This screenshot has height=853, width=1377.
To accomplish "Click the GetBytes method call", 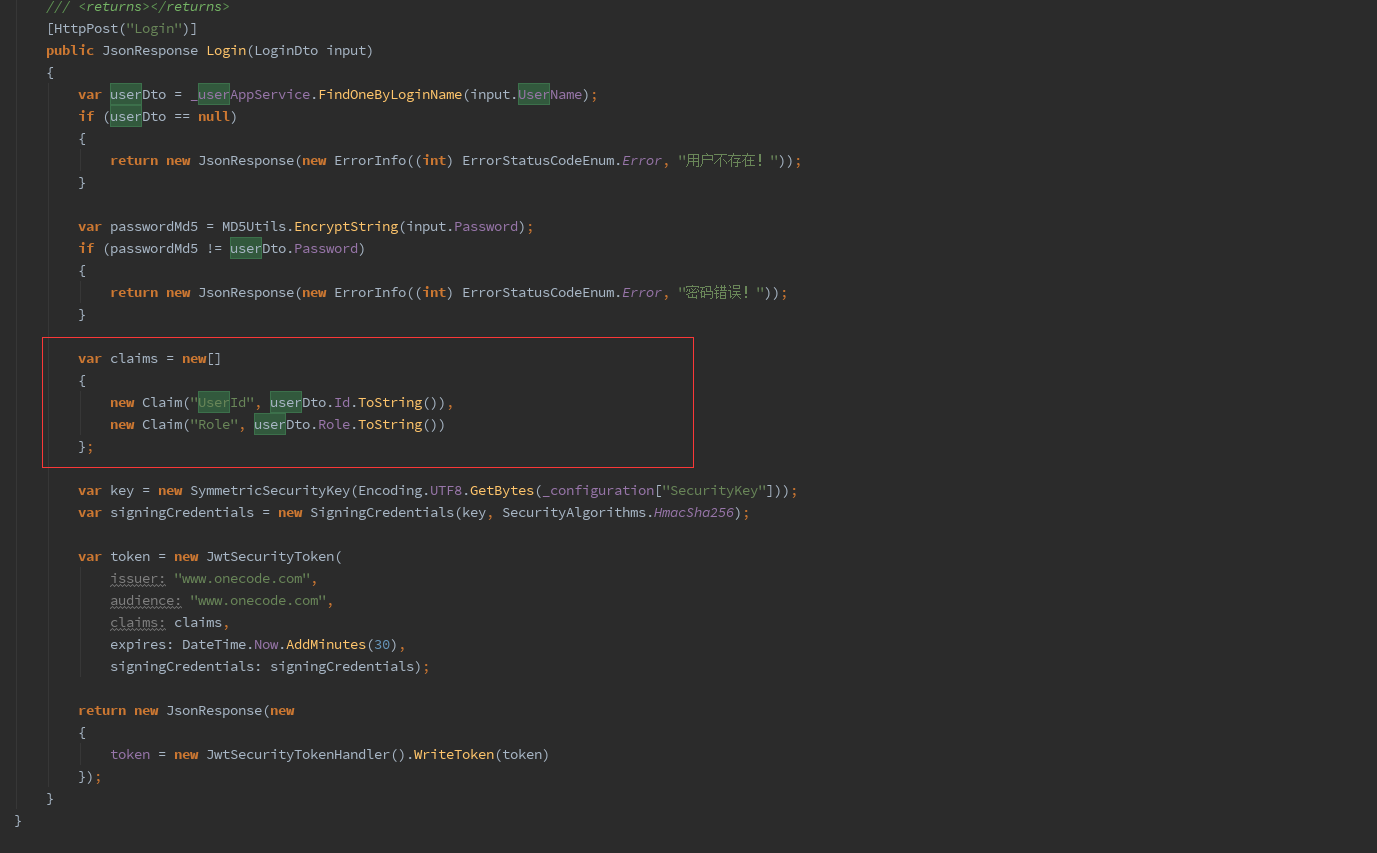I will (x=502, y=490).
